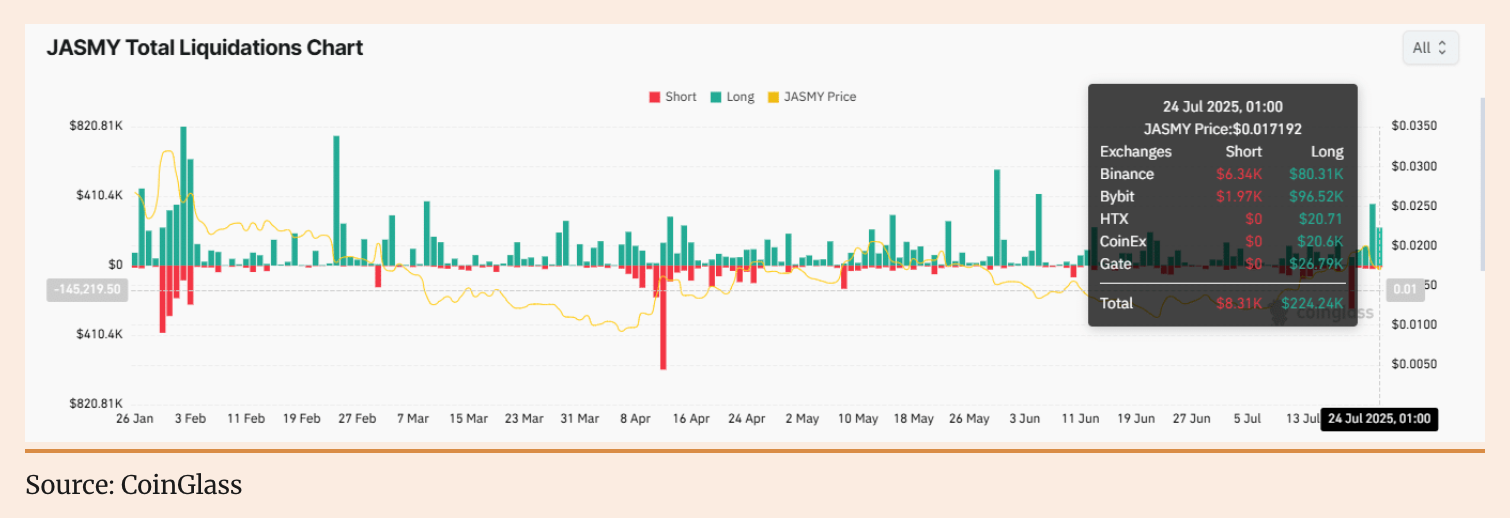The width and height of the screenshot is (1510, 518).
Task: Click the Bybit row in the tooltip
Action: pos(1221,196)
